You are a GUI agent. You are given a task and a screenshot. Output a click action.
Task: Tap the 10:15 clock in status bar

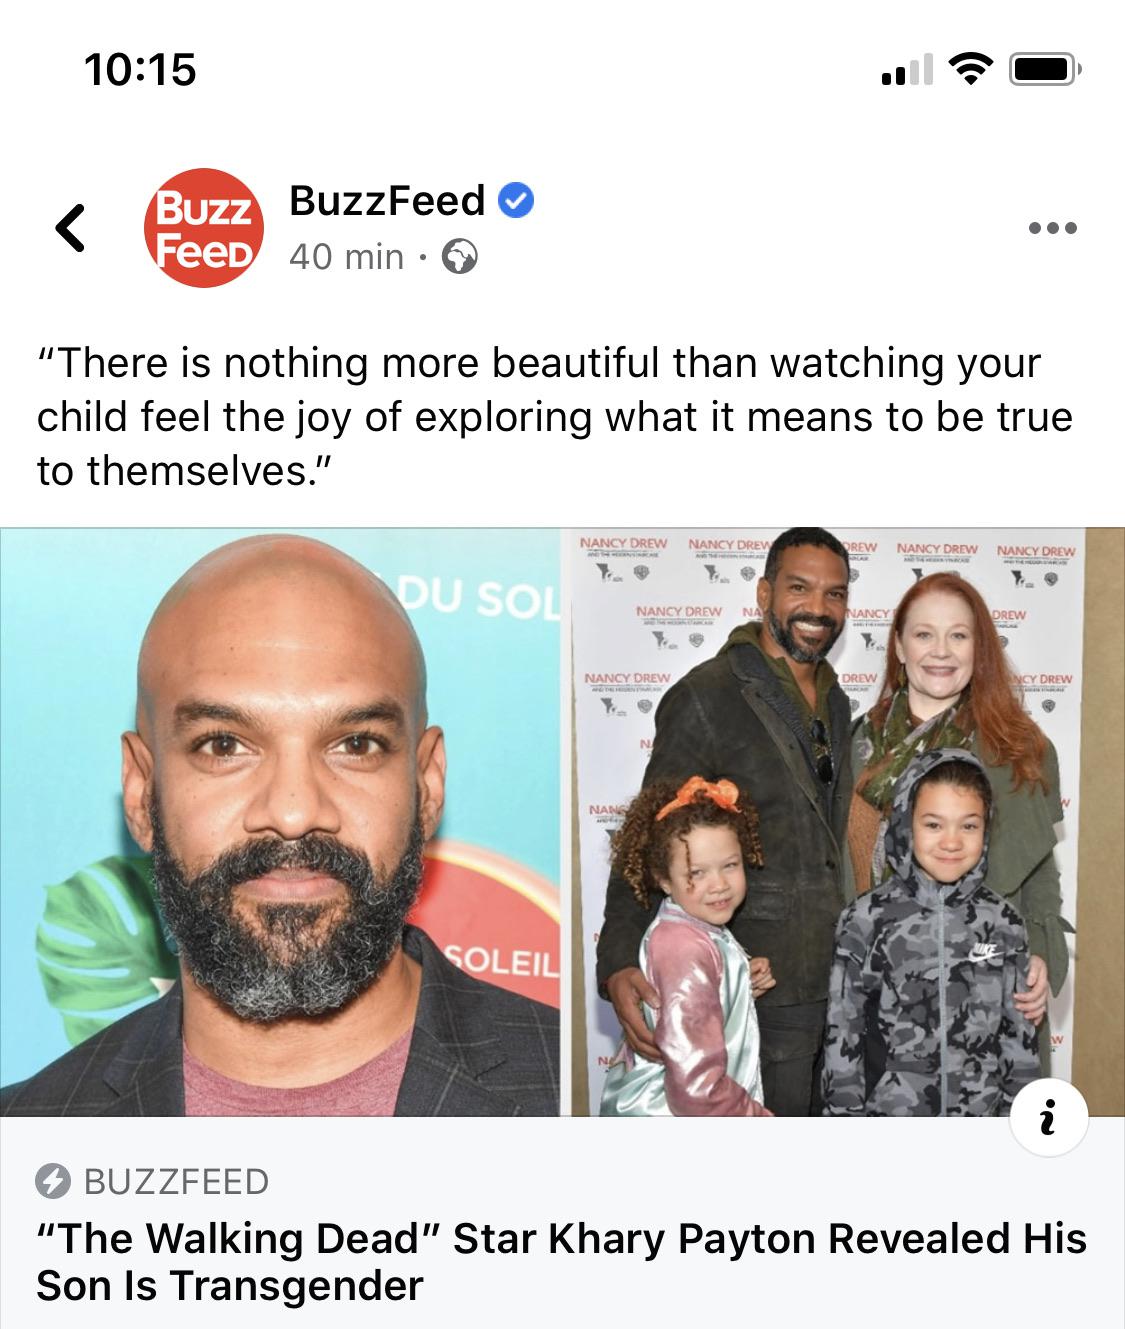click(x=140, y=70)
